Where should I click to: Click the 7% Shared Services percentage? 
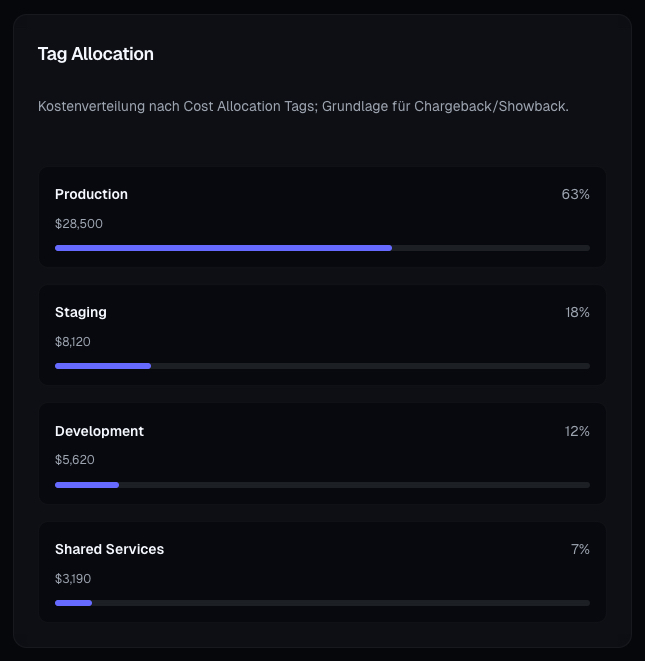pos(580,549)
